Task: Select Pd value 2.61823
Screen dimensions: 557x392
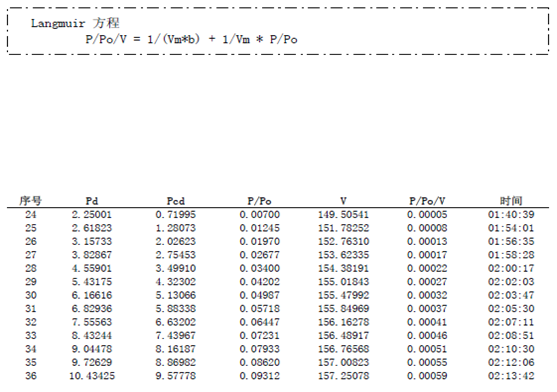Action: click(92, 228)
